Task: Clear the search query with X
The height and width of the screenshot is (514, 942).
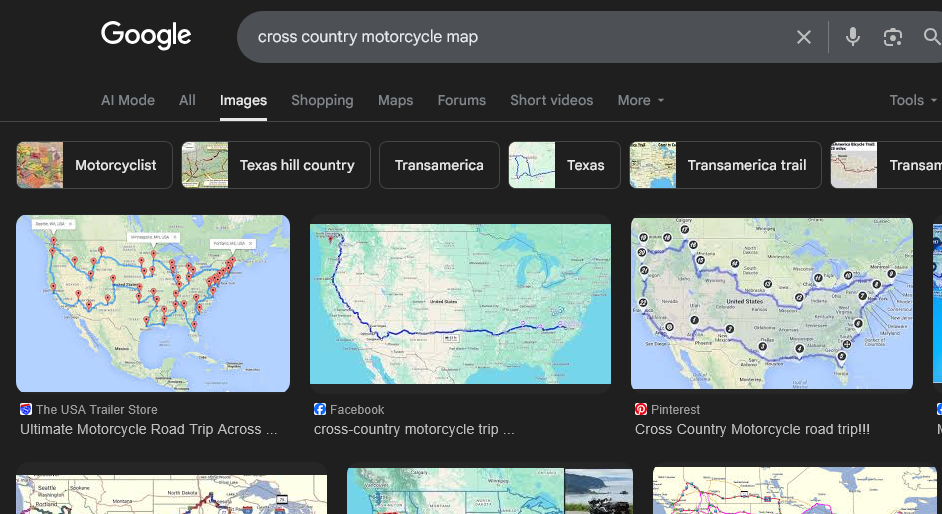Action: 803,37
